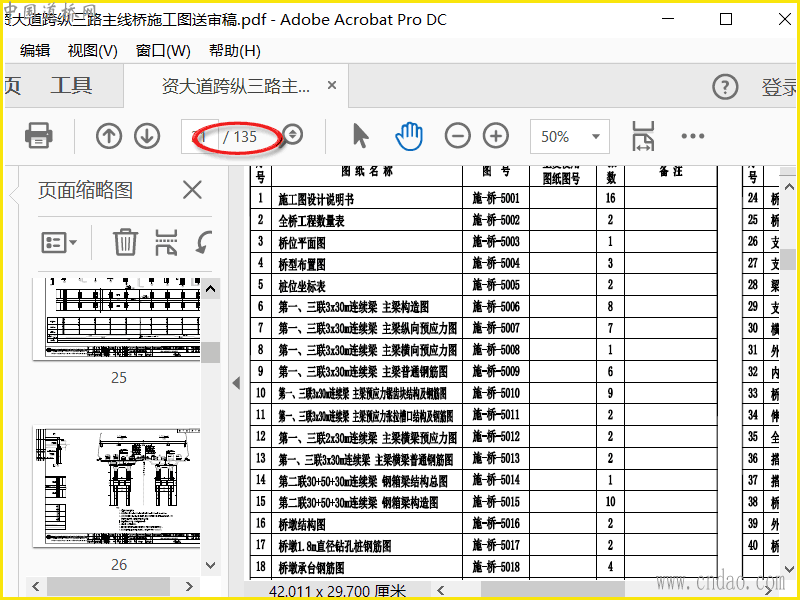Click drawing number 施-桥-5014 cell
The height and width of the screenshot is (600, 800).
496,480
